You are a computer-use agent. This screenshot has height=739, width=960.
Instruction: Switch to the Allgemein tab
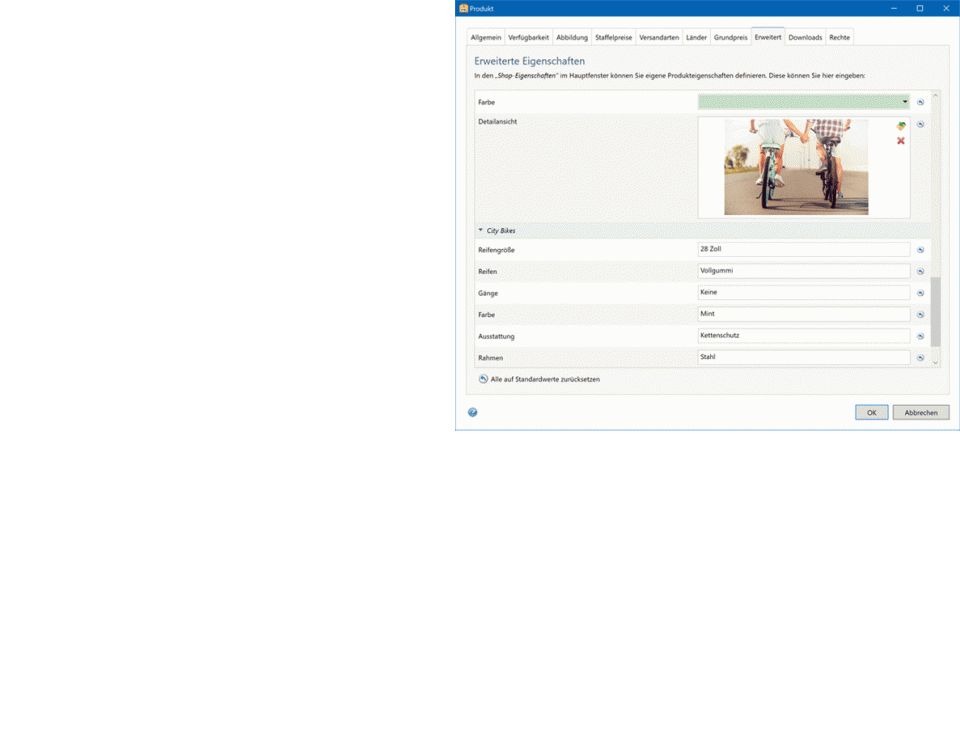[x=485, y=37]
